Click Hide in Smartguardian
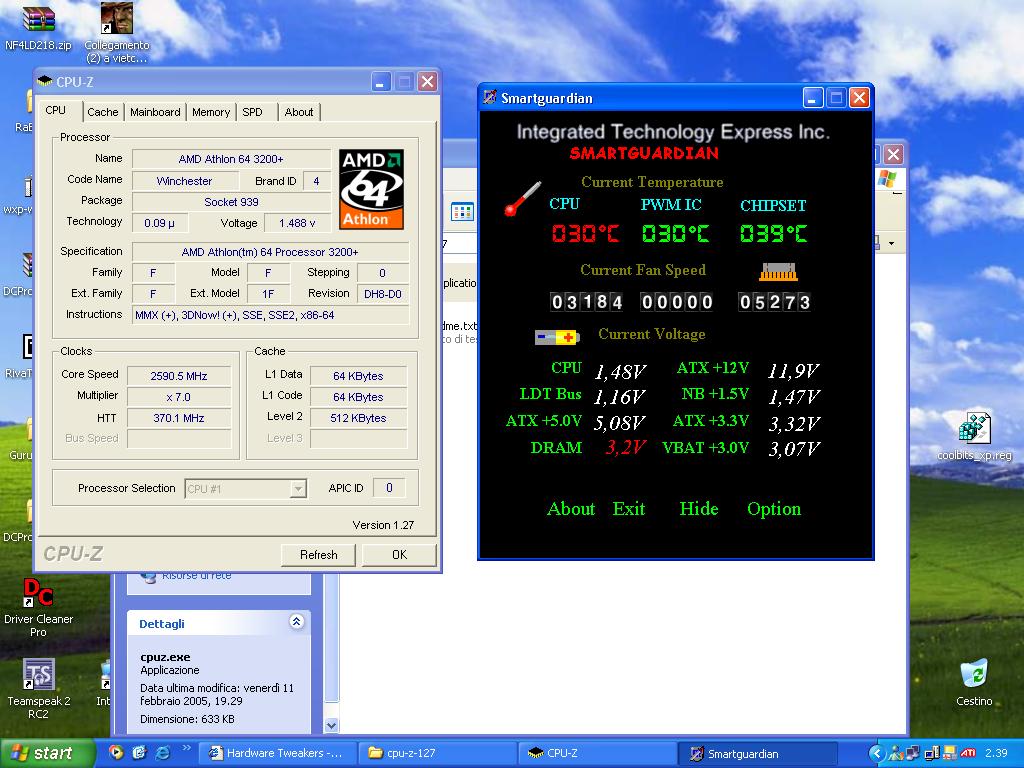This screenshot has width=1024, height=768. pyautogui.click(x=699, y=509)
